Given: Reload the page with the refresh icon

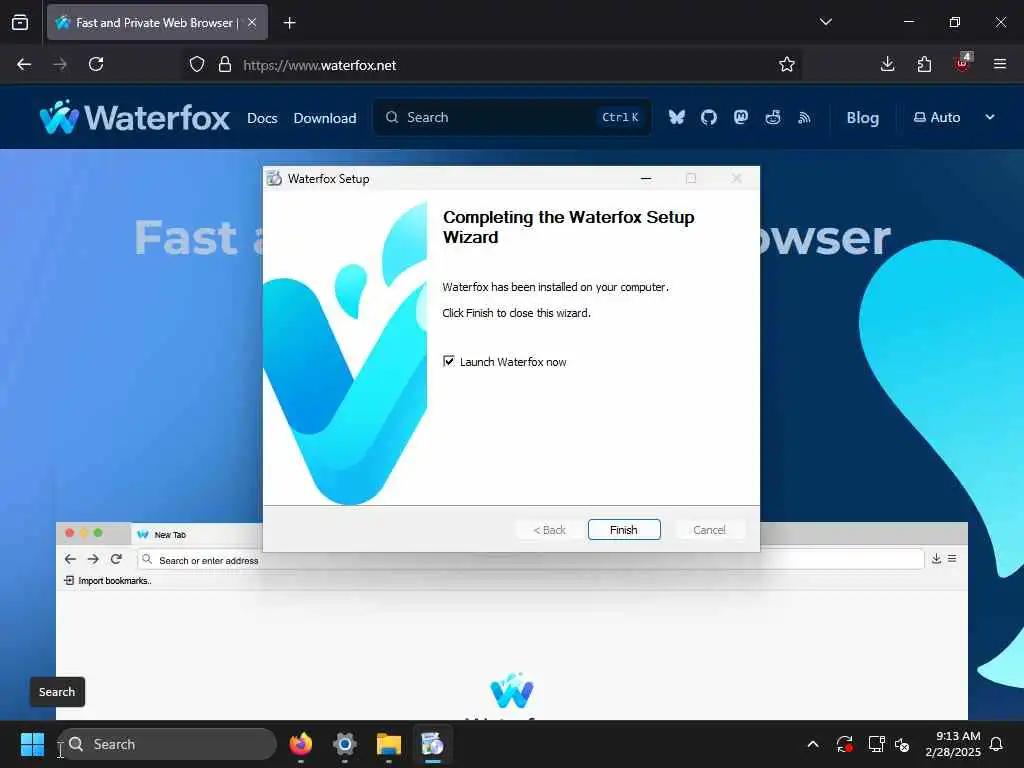Looking at the screenshot, I should tap(96, 65).
